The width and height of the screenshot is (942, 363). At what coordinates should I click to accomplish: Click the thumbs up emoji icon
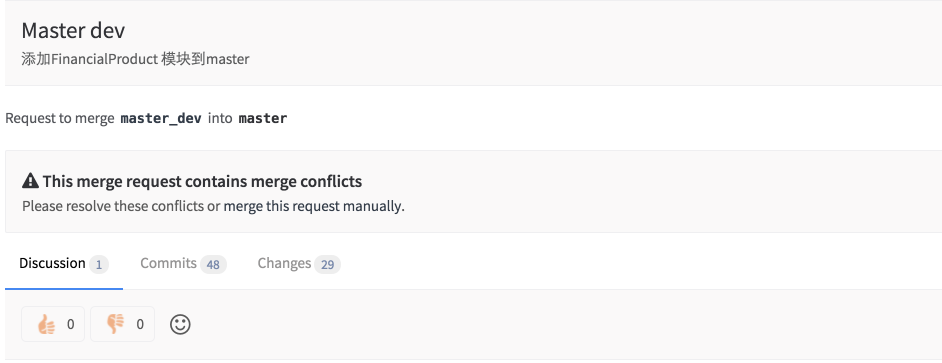pos(46,325)
